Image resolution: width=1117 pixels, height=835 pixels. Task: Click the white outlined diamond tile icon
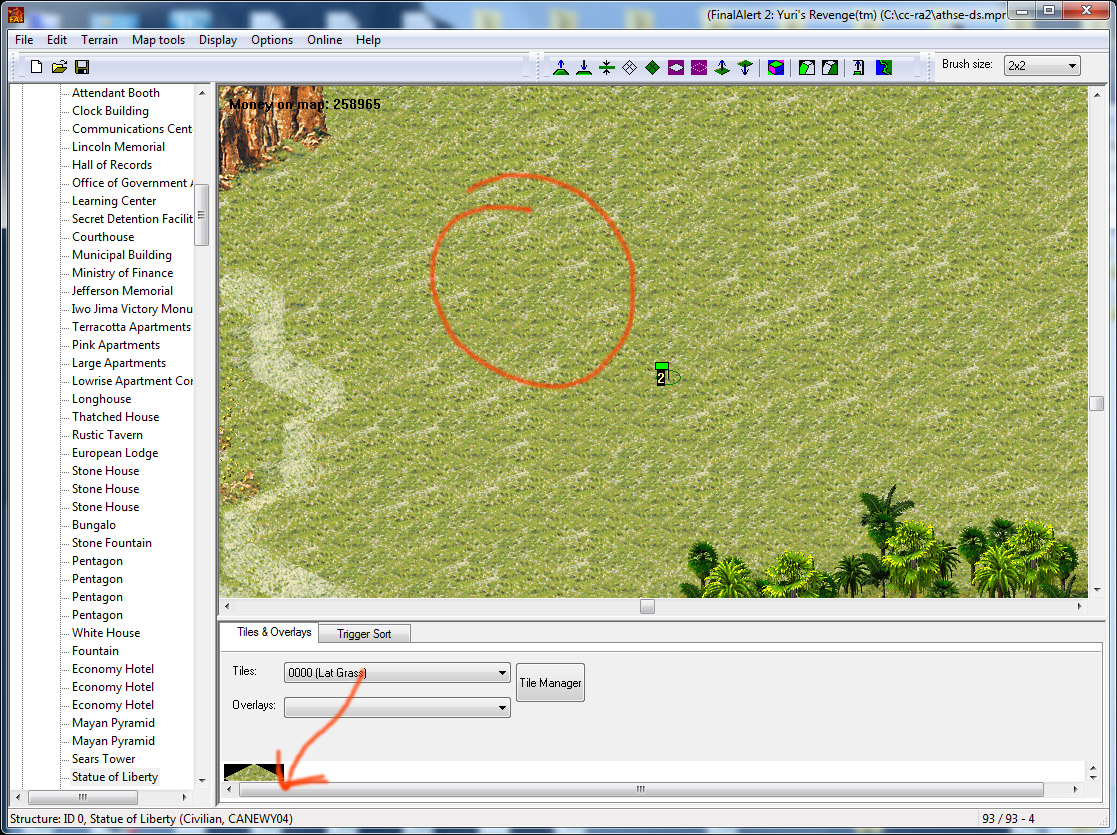[x=629, y=68]
